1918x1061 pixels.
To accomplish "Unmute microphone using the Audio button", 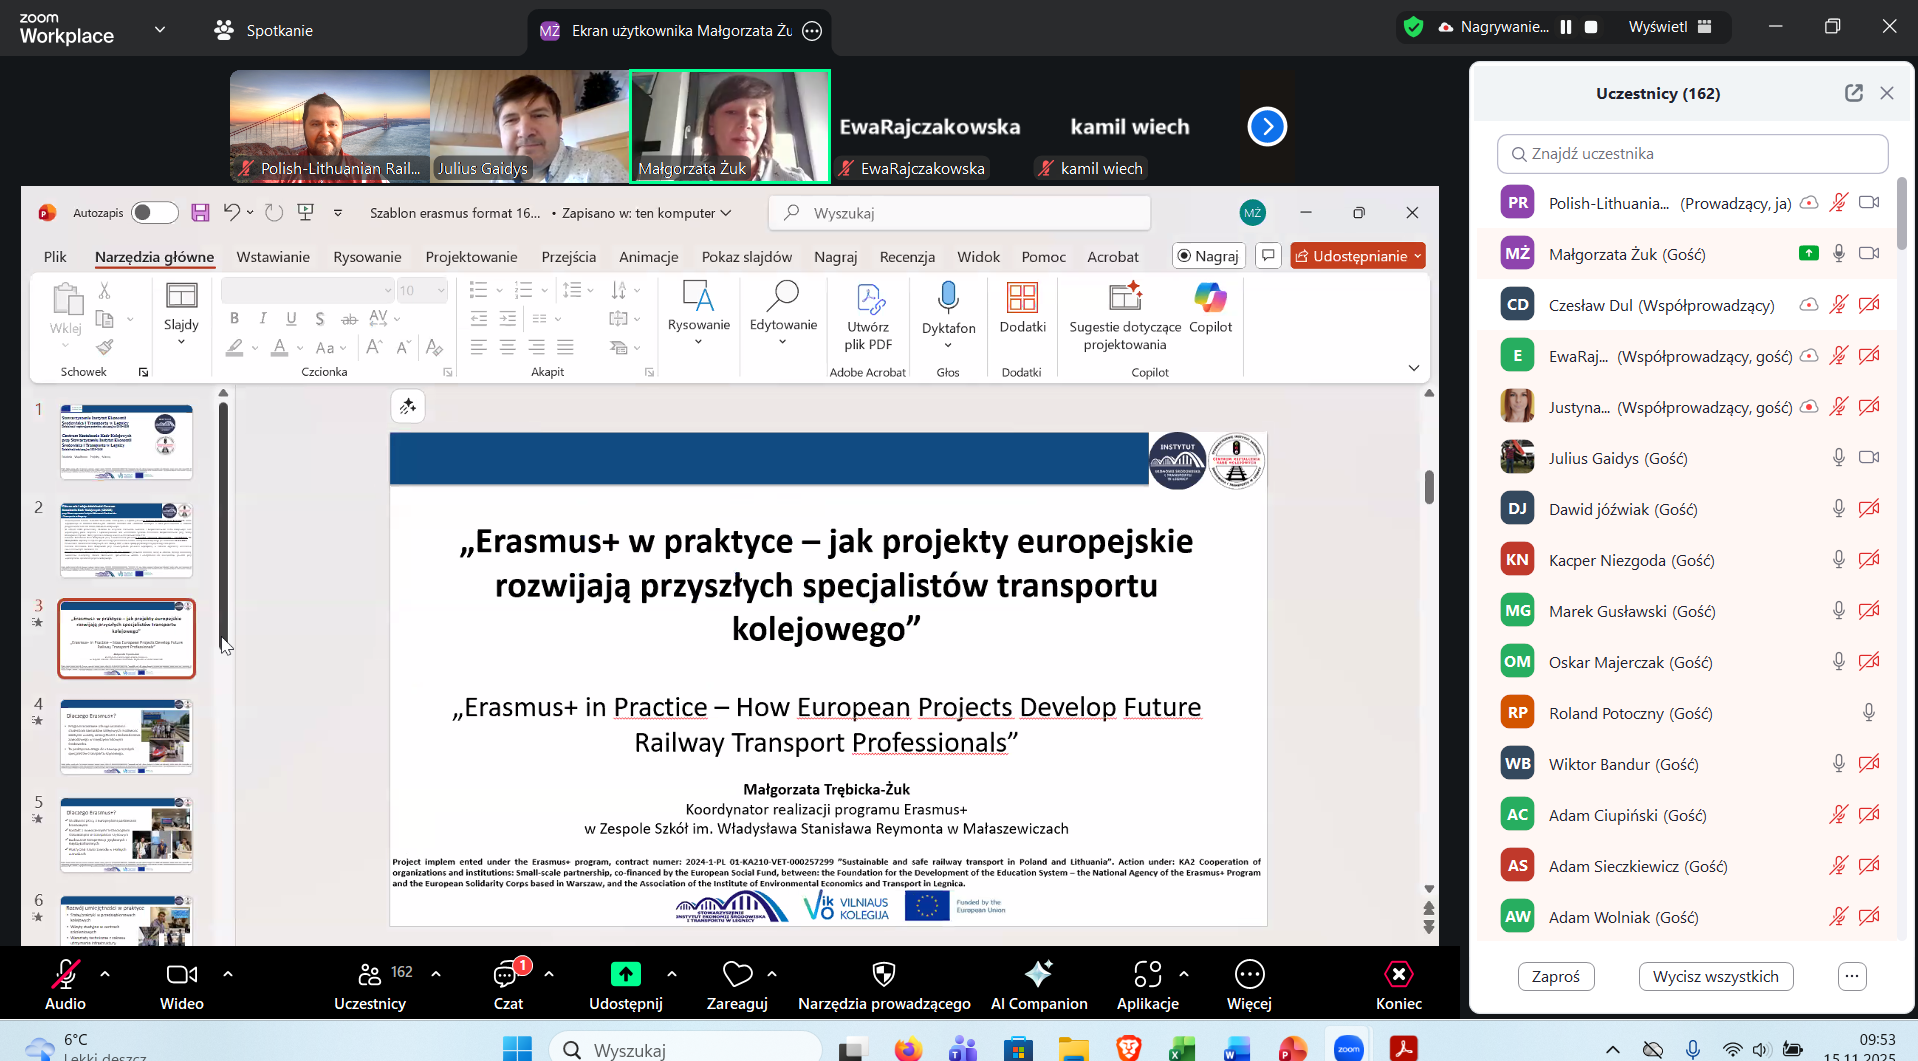I will (x=65, y=975).
